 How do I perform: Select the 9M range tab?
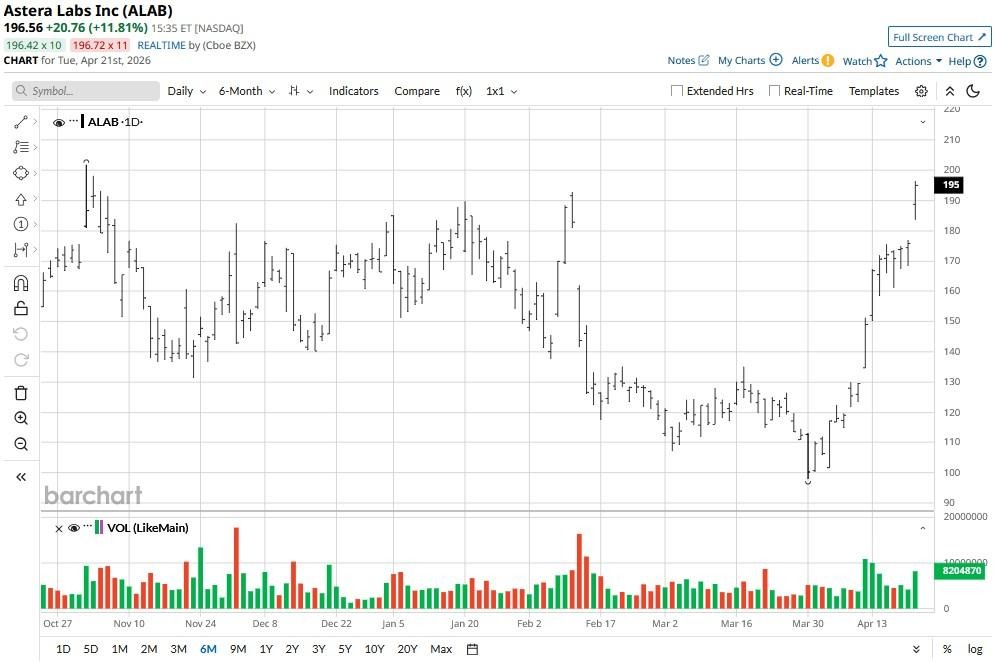click(x=238, y=649)
